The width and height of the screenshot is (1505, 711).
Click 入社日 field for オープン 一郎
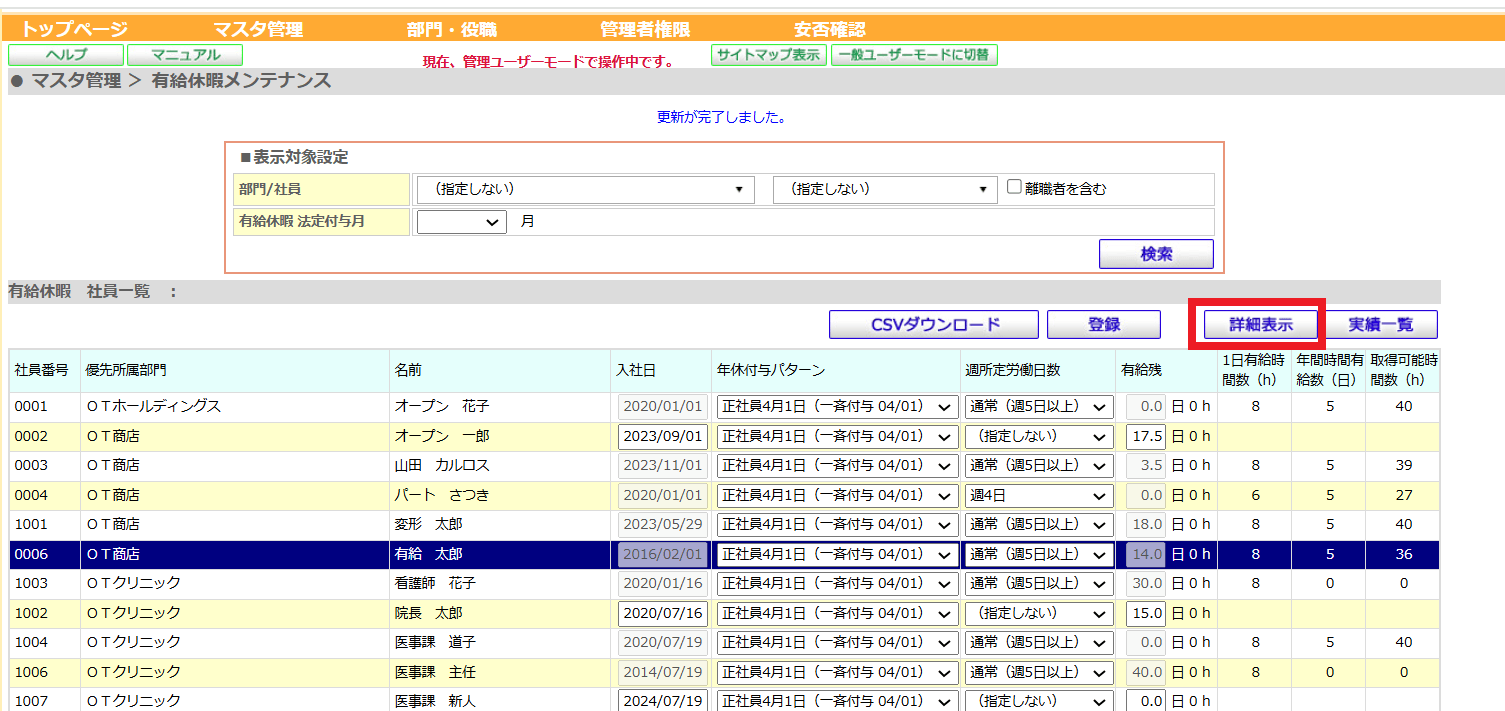click(x=663, y=437)
